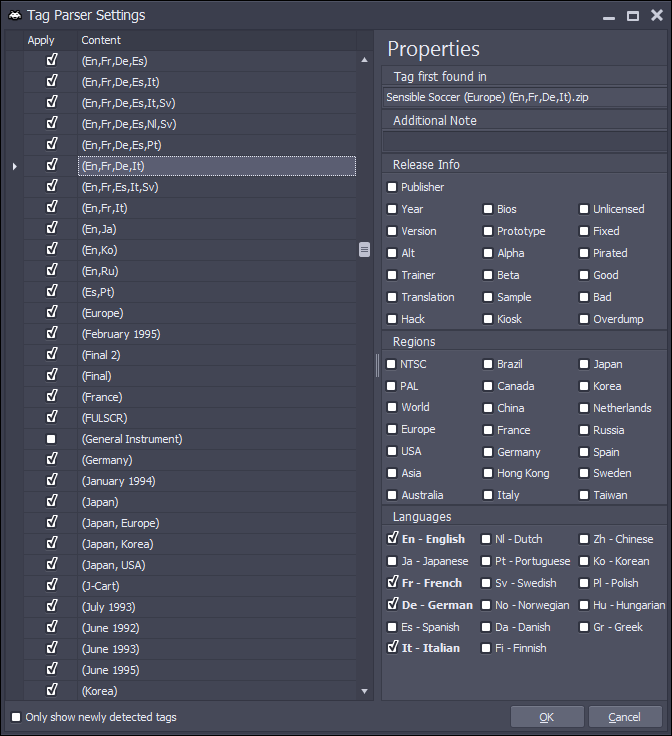Toggle the Apply checkbox for (FULSCR)
This screenshot has width=672, height=736.
(52, 417)
